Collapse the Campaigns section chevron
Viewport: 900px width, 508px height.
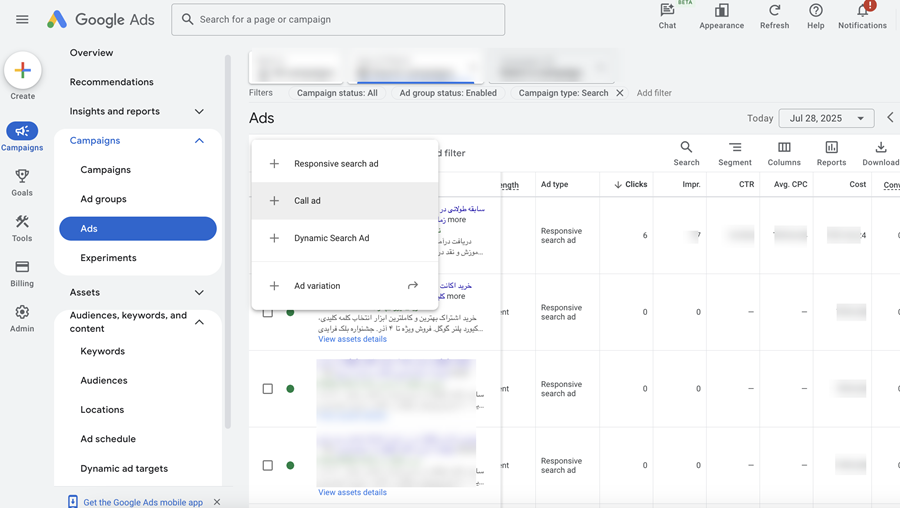tap(199, 141)
